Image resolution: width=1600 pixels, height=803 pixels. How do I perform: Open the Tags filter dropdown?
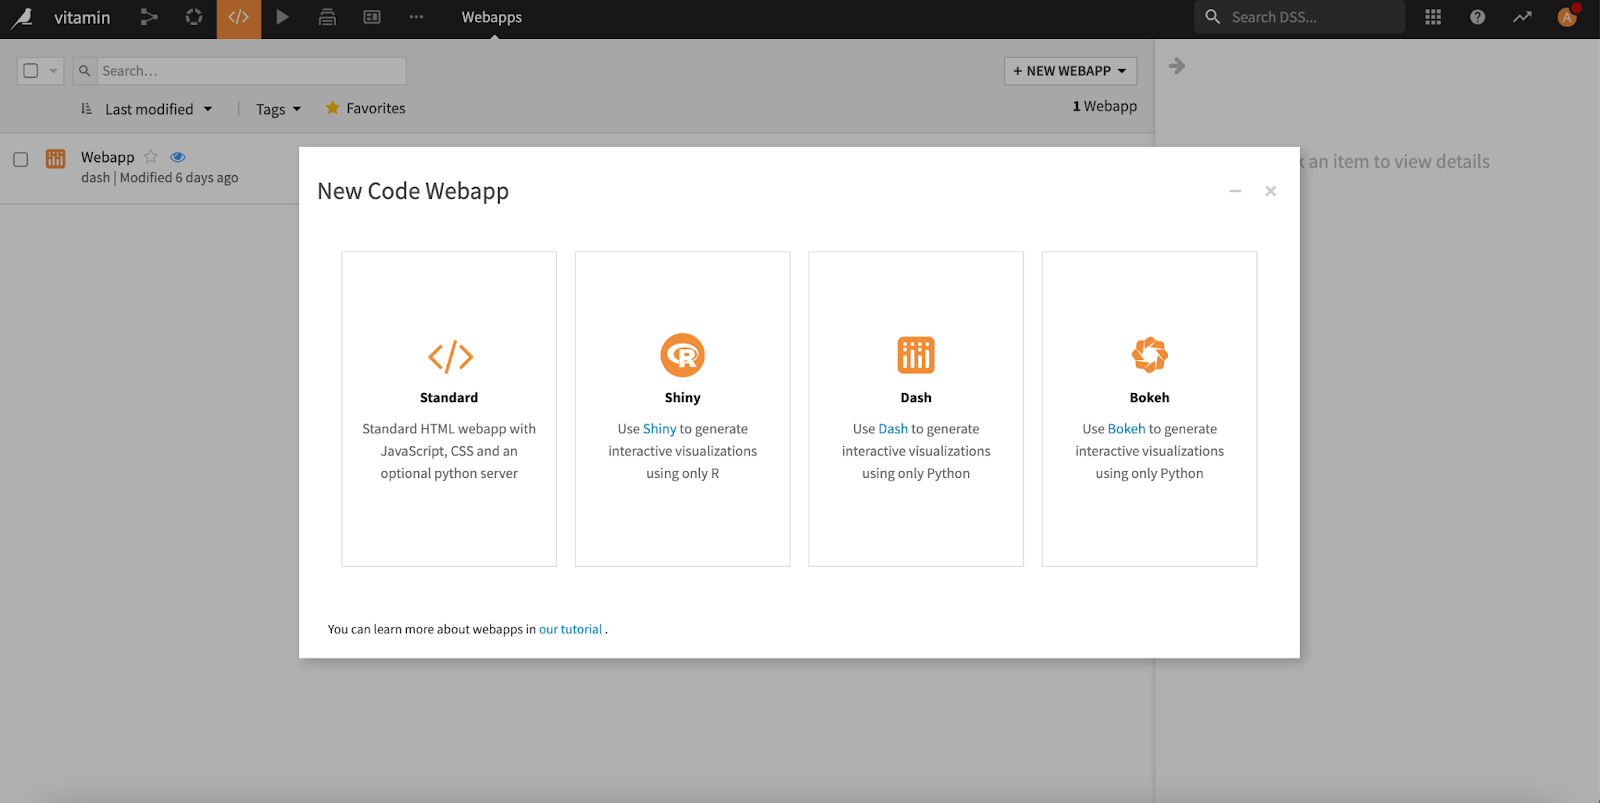[278, 109]
